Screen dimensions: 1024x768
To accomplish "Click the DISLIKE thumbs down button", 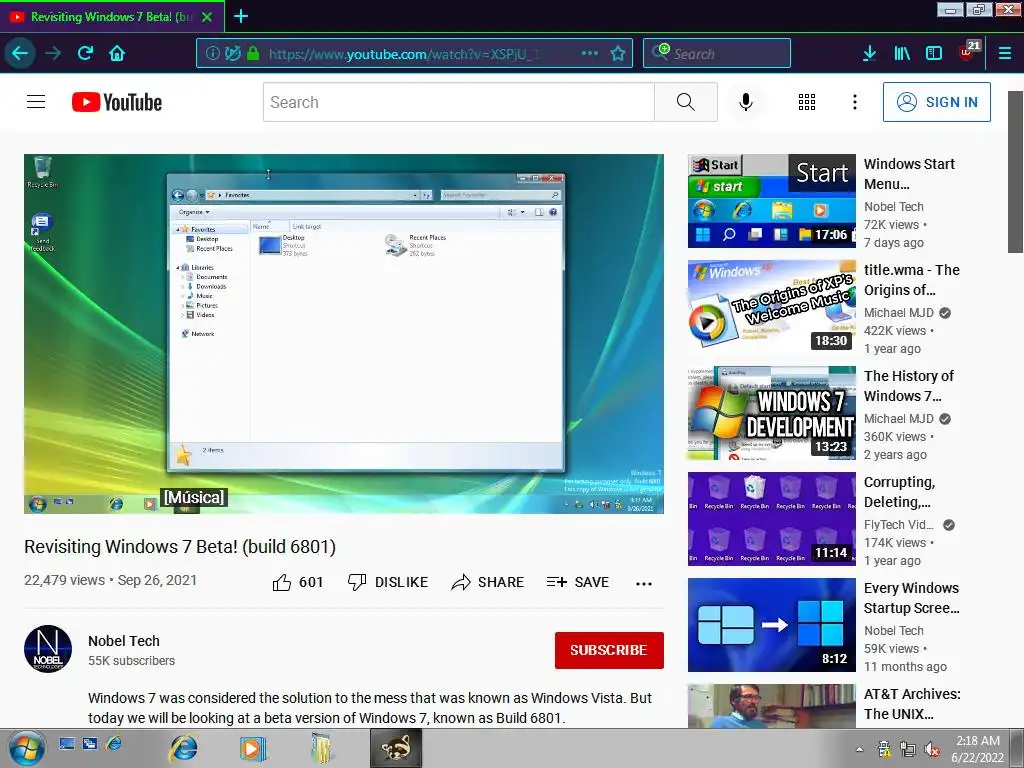I will pos(388,582).
